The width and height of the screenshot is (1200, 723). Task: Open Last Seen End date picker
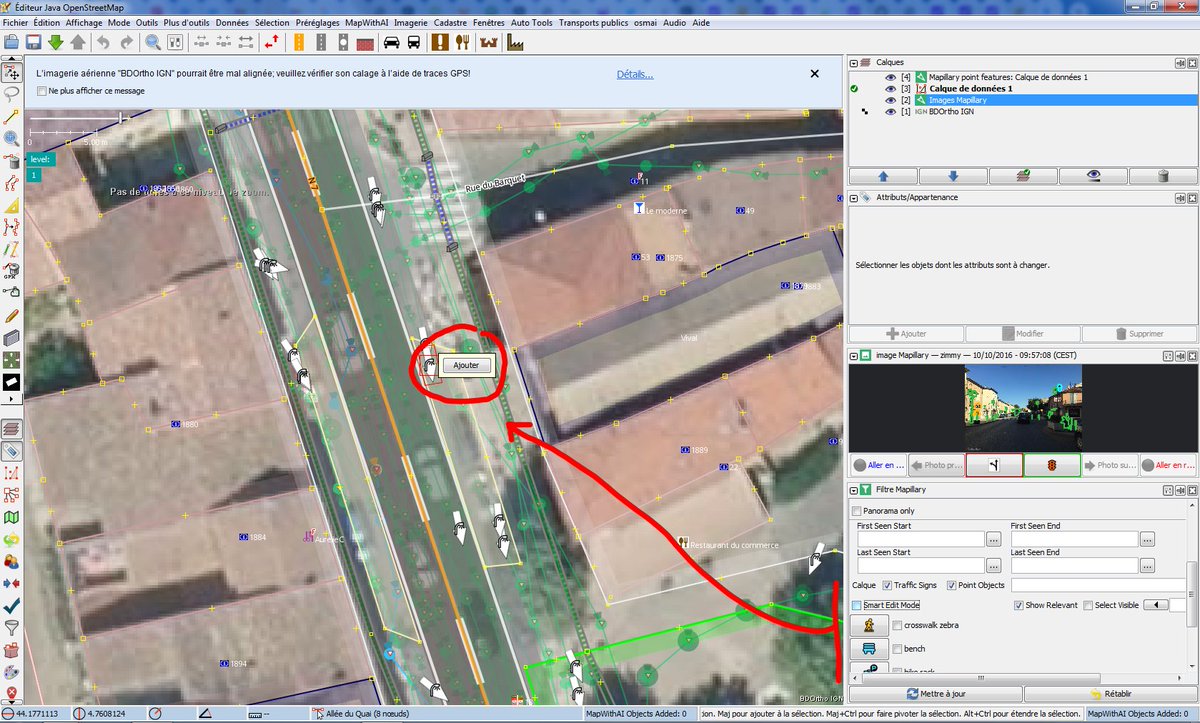click(x=1147, y=565)
